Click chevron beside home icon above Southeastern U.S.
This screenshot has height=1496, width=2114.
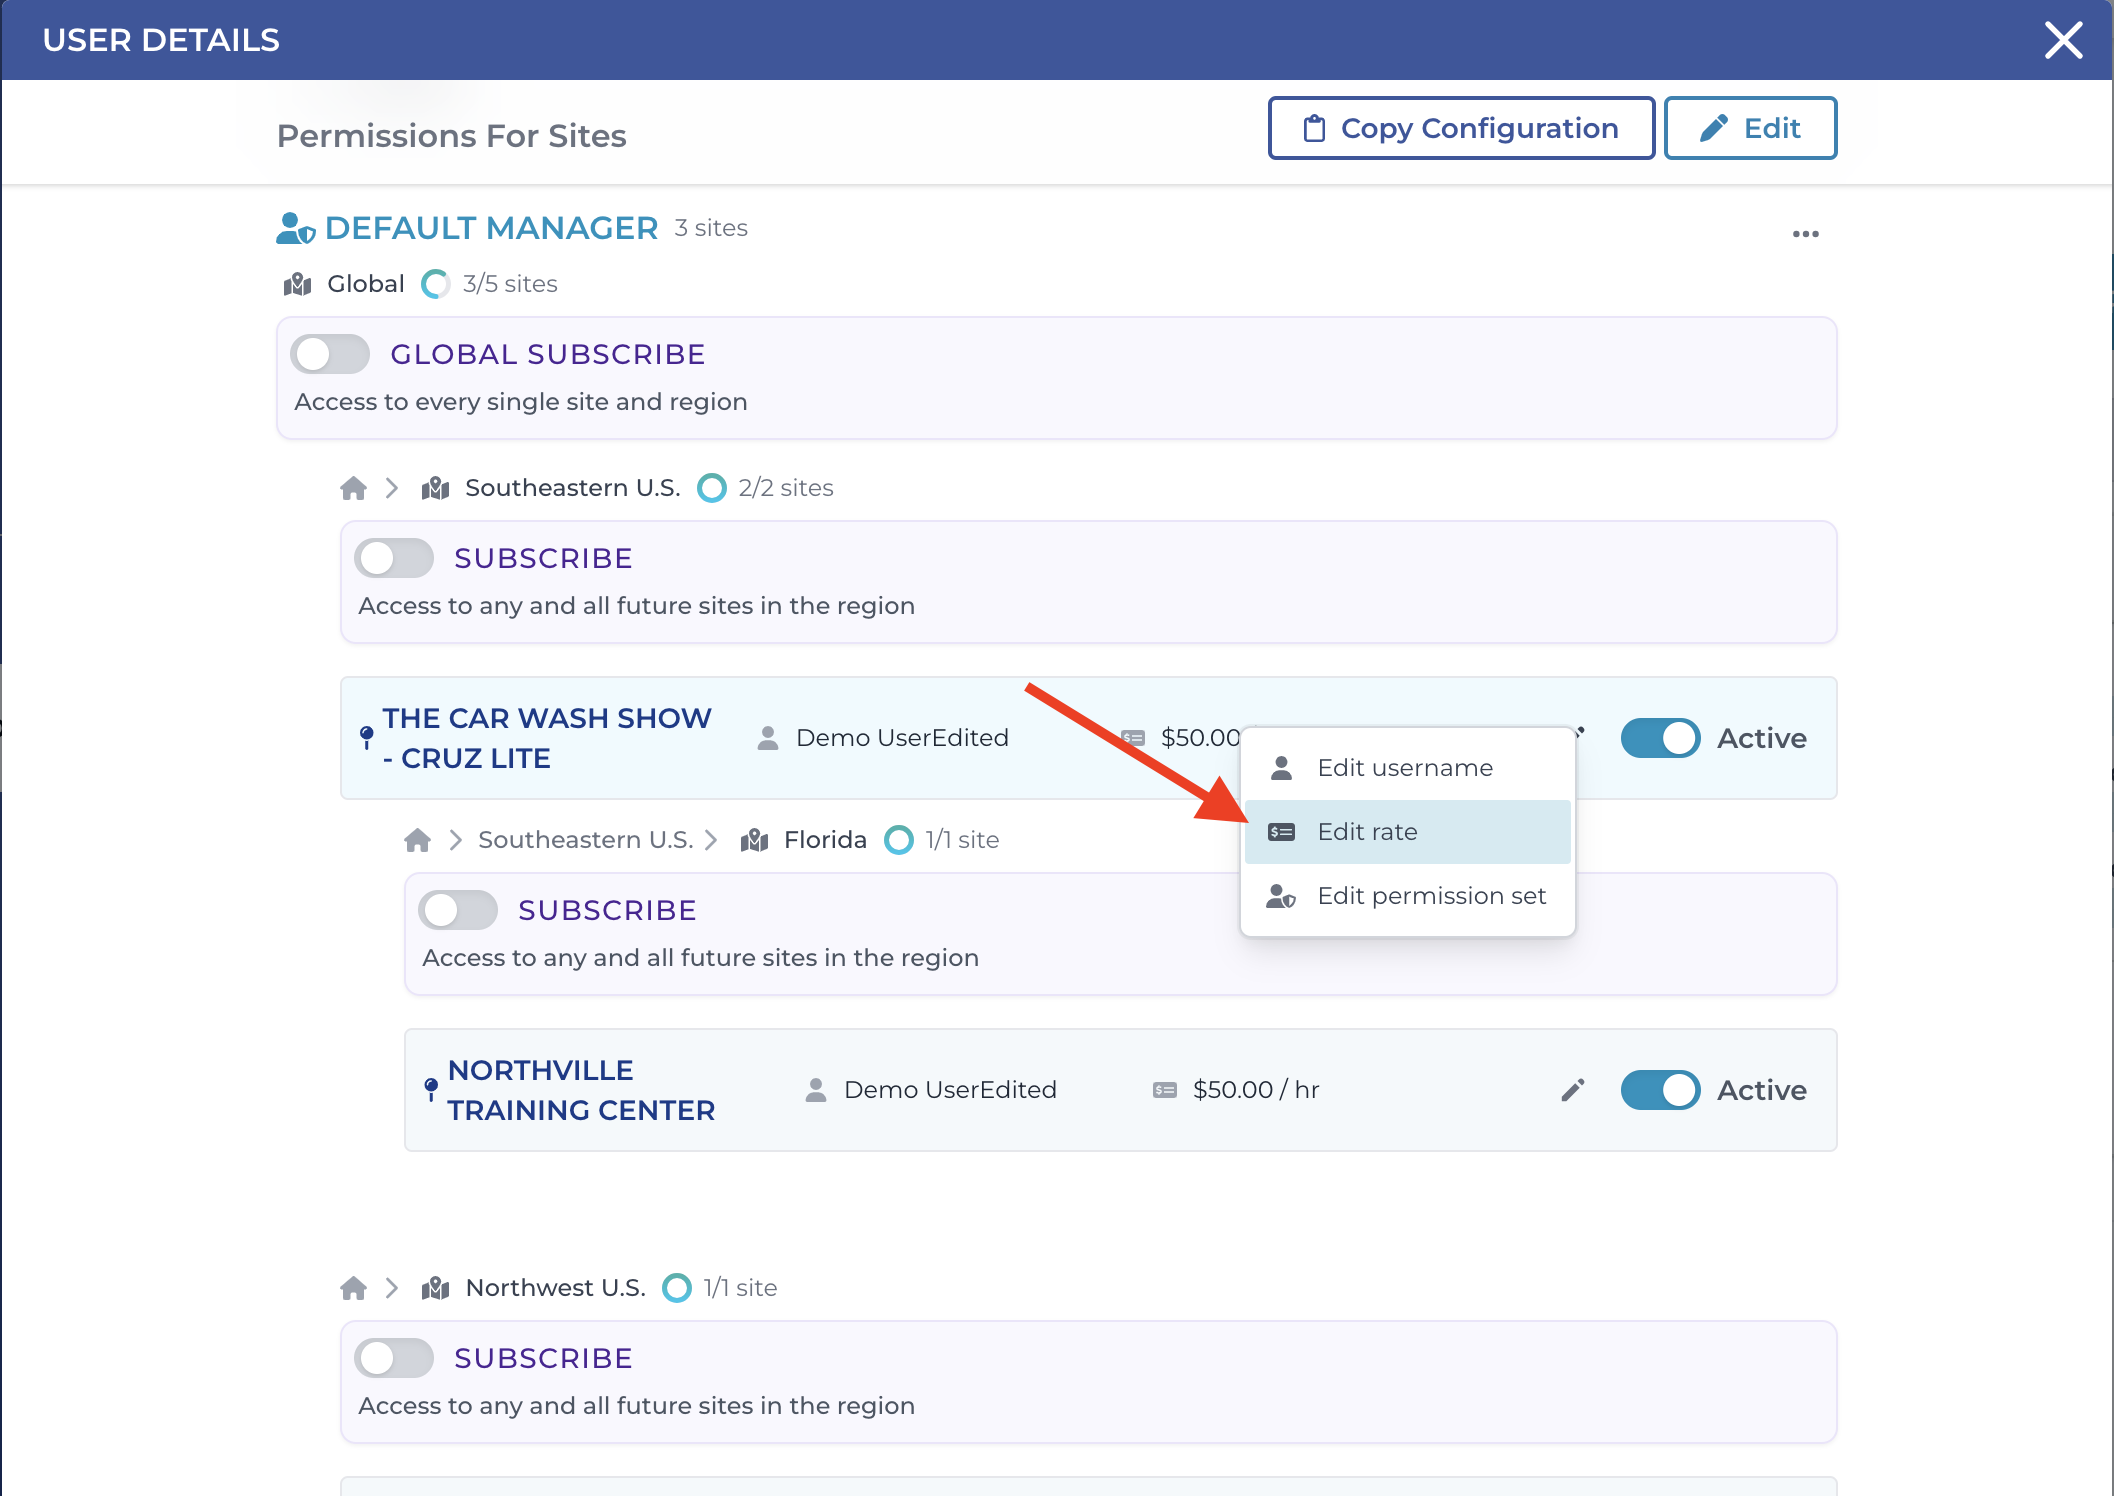pos(392,488)
